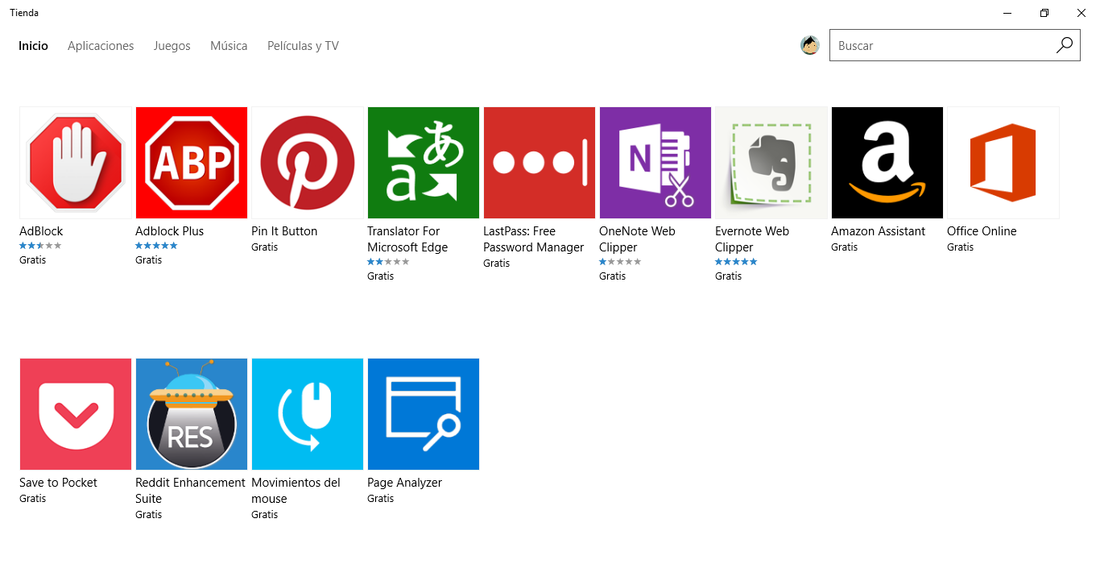
Task: Open the purple OneNote Web Clipper icon
Action: tap(655, 163)
